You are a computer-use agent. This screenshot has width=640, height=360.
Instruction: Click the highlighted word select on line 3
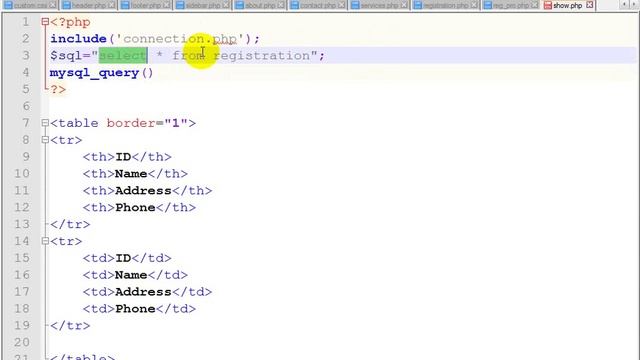[123, 56]
